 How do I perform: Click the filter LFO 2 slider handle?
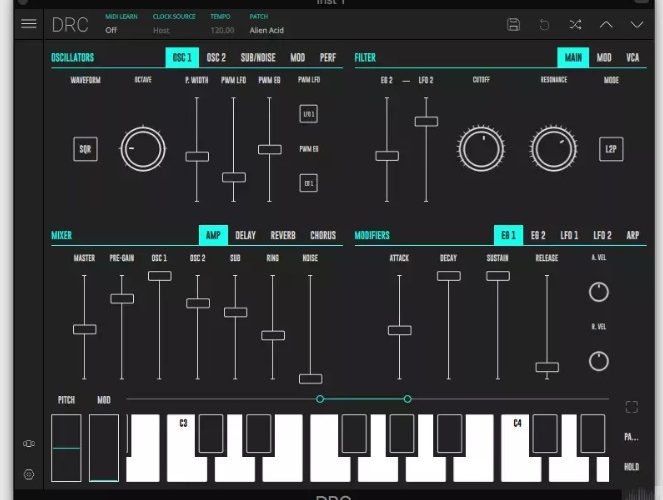point(426,122)
